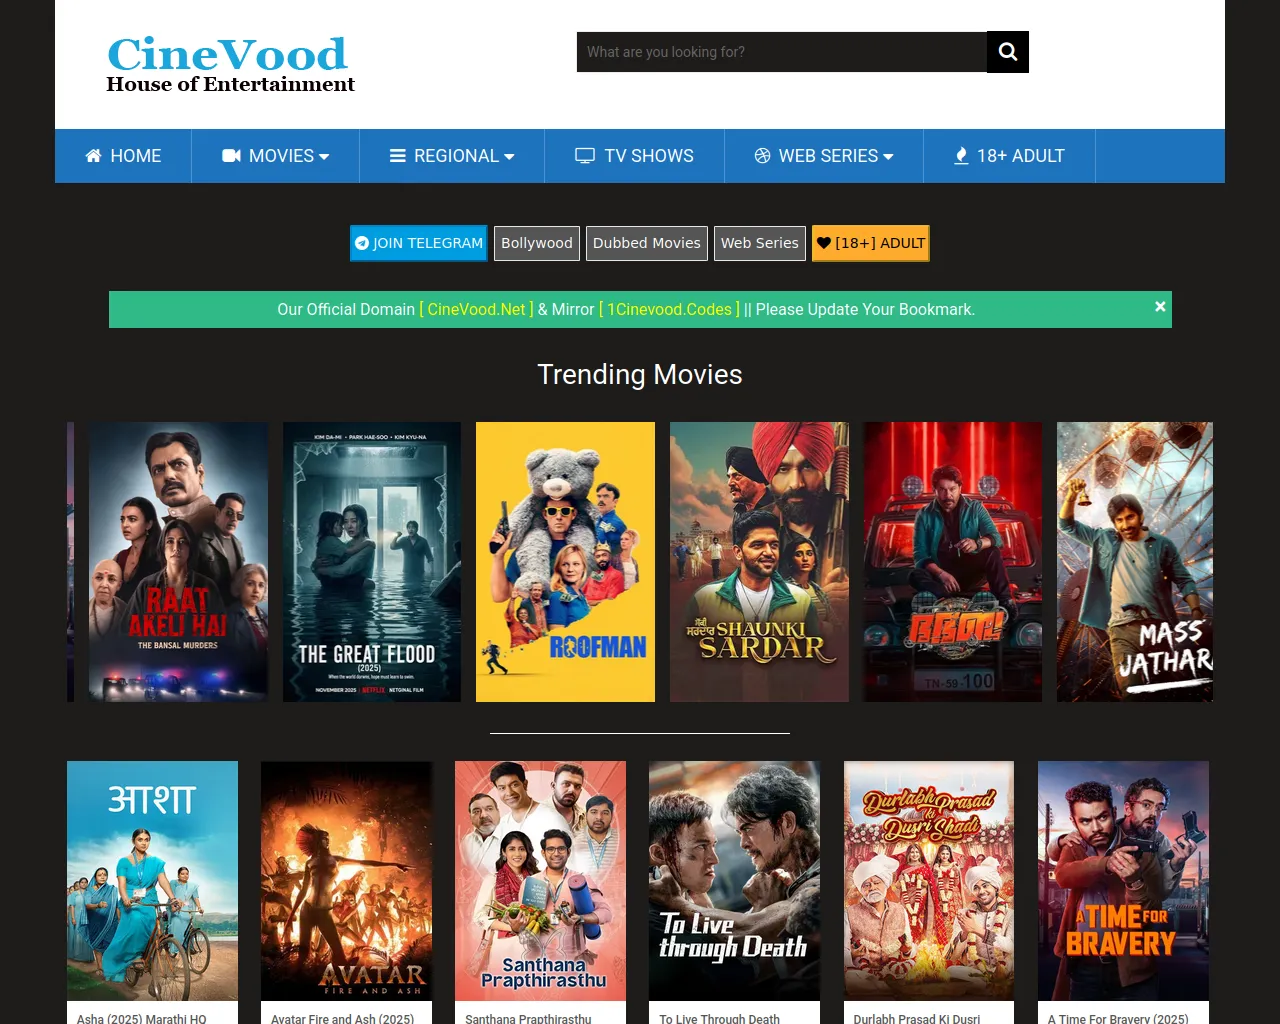Open the red jeep TN-59-100 poster
This screenshot has height=1024, width=1280.
point(953,562)
